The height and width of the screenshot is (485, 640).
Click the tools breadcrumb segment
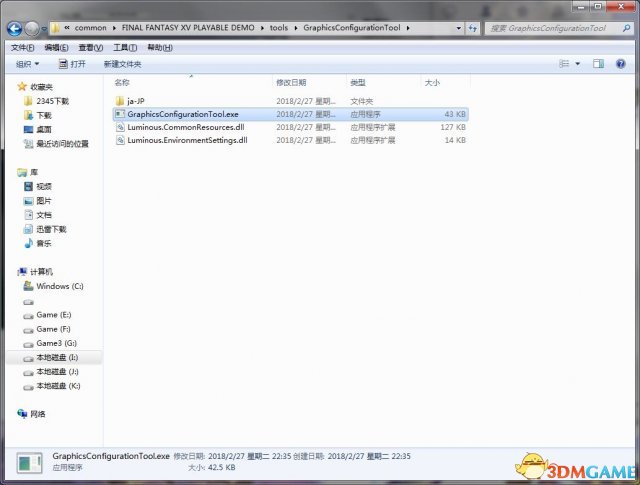(279, 28)
